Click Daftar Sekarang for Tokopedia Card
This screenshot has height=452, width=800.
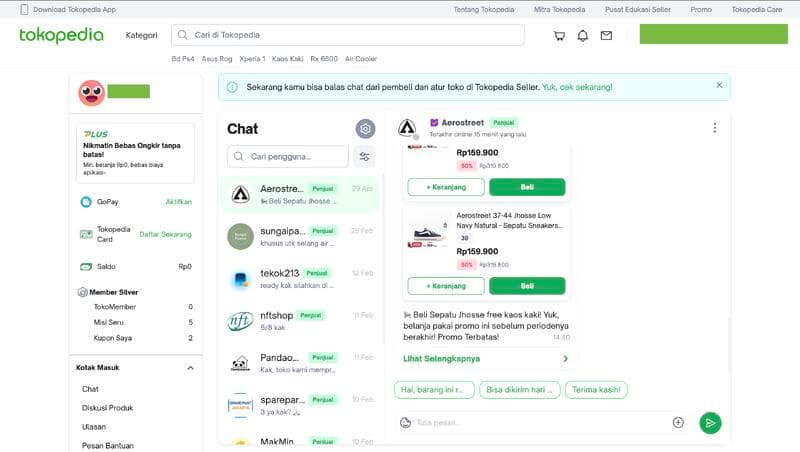(165, 234)
